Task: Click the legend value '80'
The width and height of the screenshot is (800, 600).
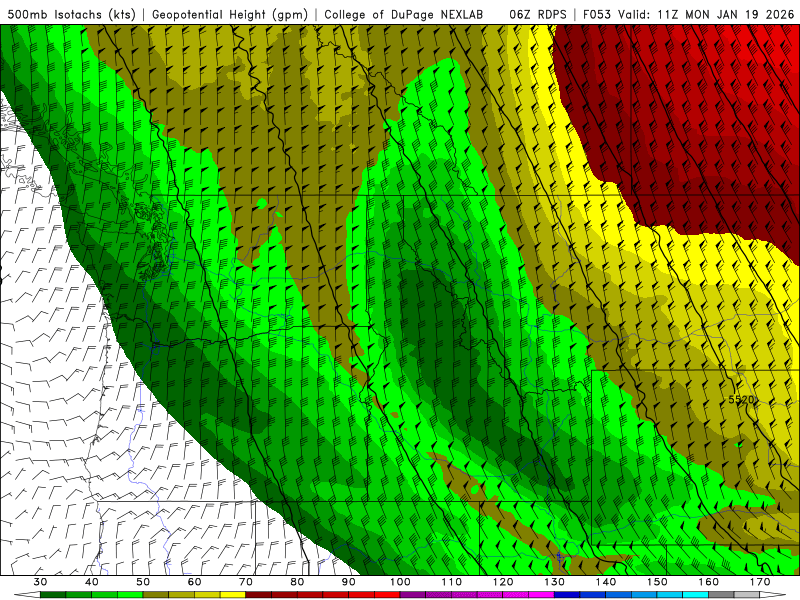Action: pyautogui.click(x=297, y=582)
